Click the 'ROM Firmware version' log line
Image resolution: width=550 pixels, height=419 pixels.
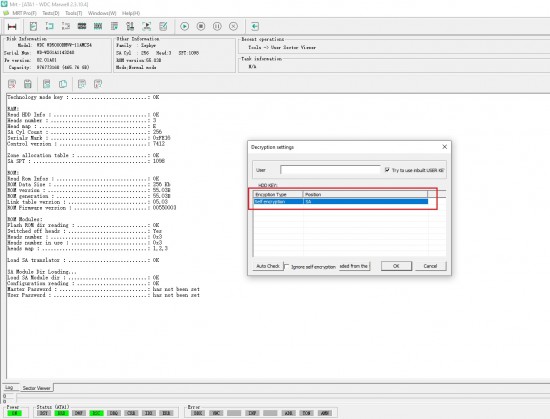pyautogui.click(x=92, y=208)
